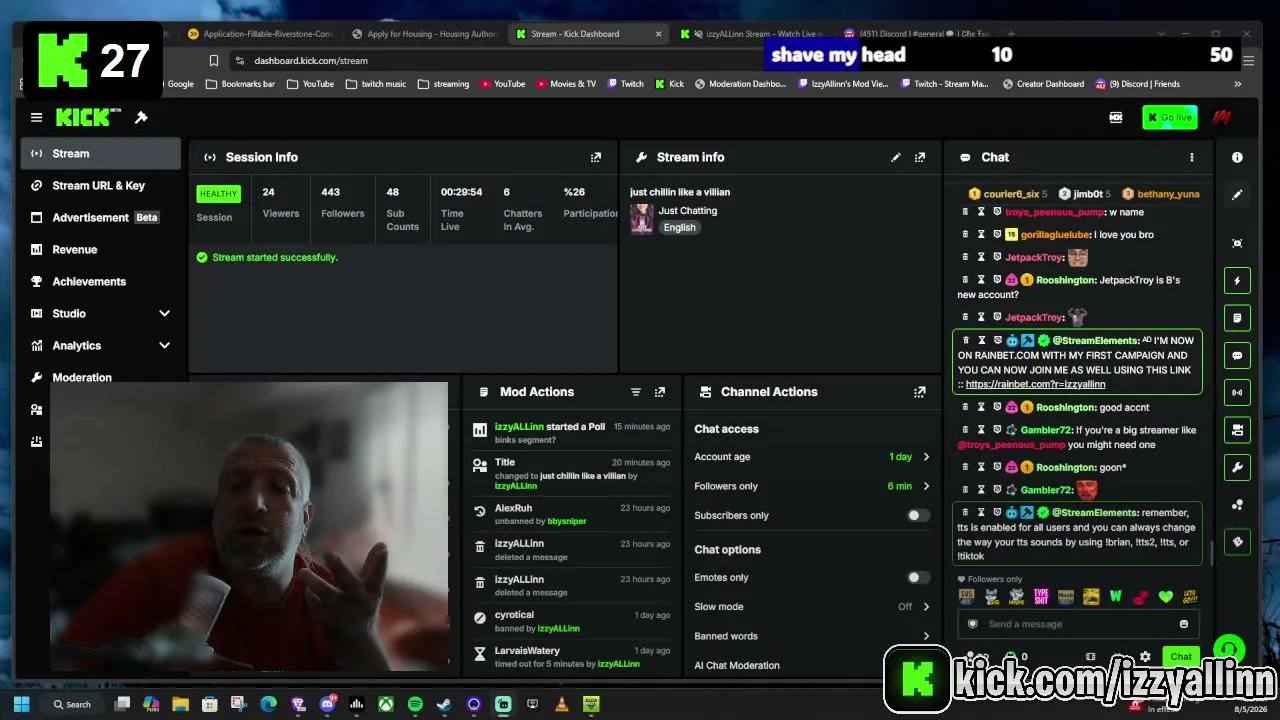Open the 'twitch music' bookmarks folder
The height and width of the screenshot is (720, 1280).
[376, 84]
